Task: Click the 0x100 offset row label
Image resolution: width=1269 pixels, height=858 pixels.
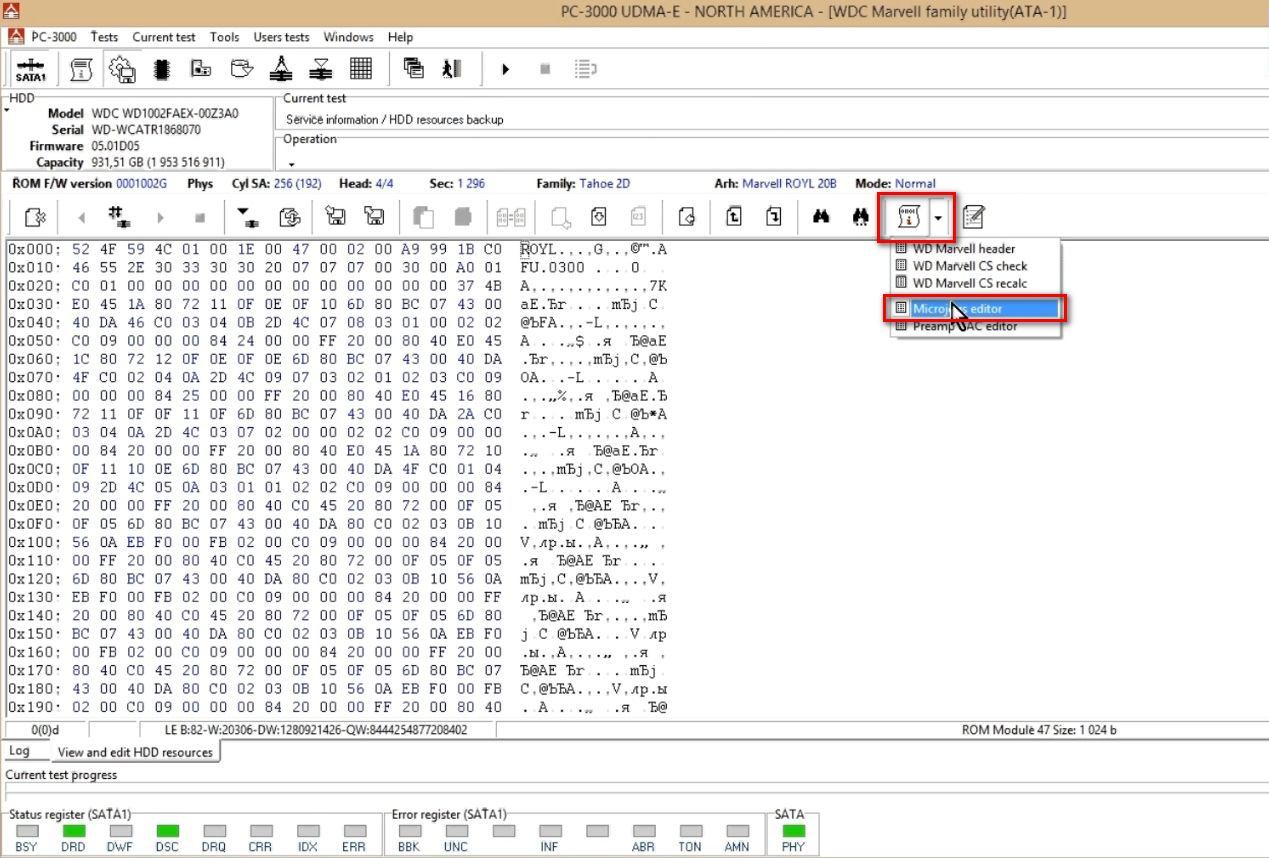Action: (34, 543)
